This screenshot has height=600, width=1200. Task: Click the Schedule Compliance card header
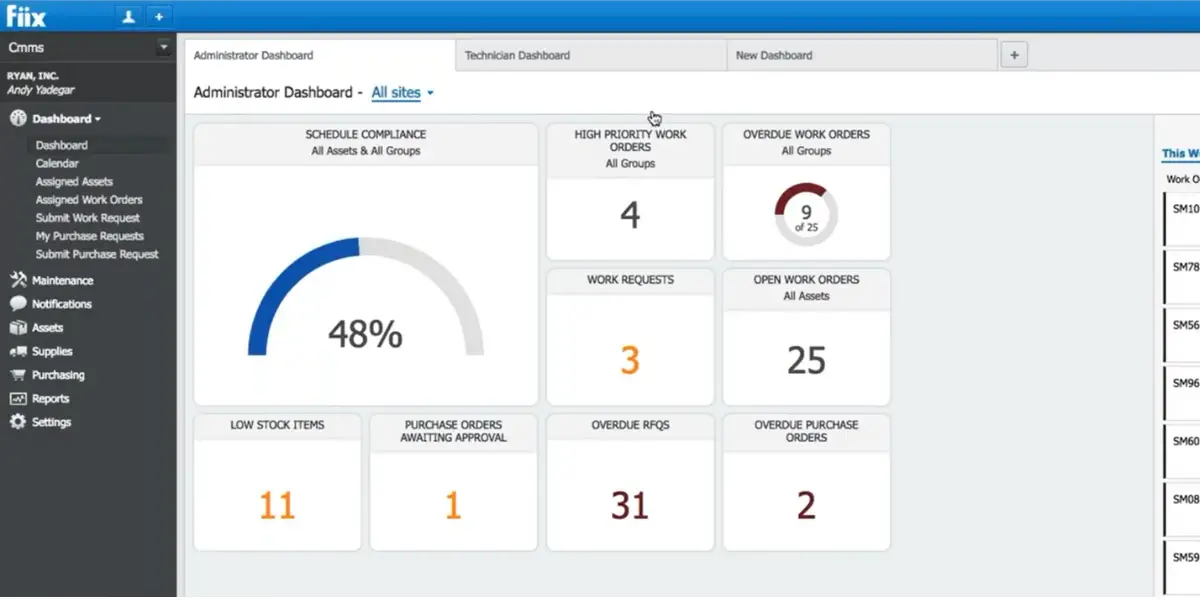click(x=366, y=143)
